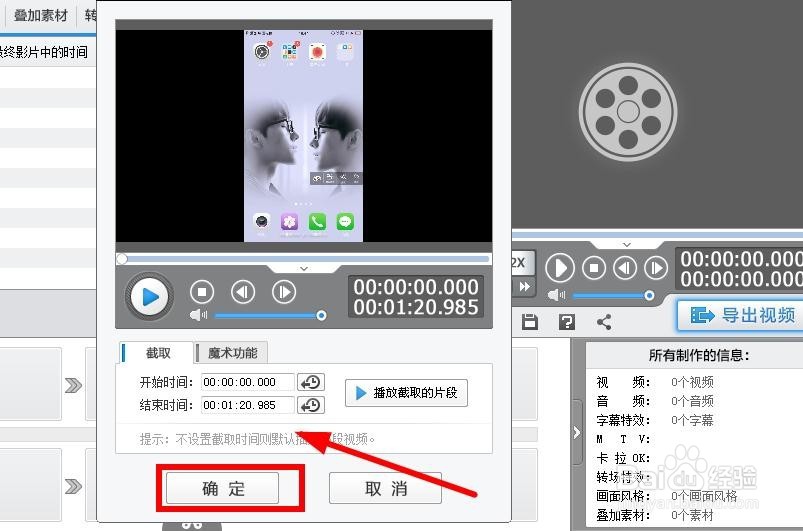
Task: Click the film reel preview in main window
Action: pyautogui.click(x=628, y=112)
